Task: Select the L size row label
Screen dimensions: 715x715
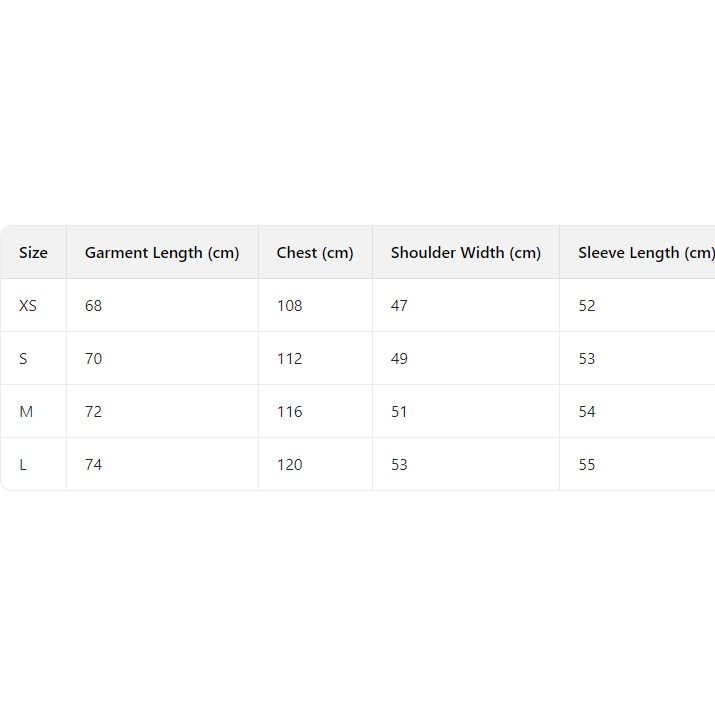Action: 24,465
